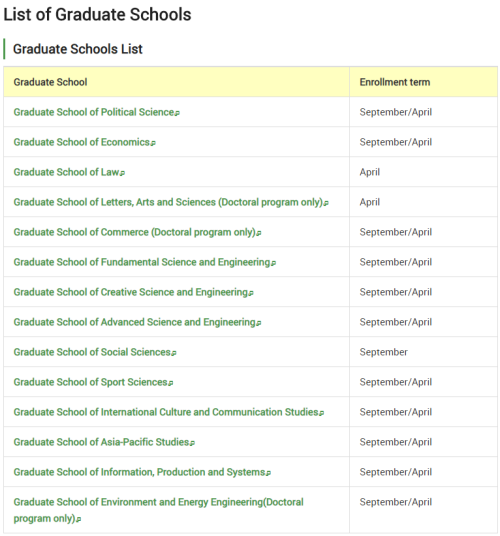Click external-link icon after Sport Sciences
500x536 pixels.
tap(171, 384)
